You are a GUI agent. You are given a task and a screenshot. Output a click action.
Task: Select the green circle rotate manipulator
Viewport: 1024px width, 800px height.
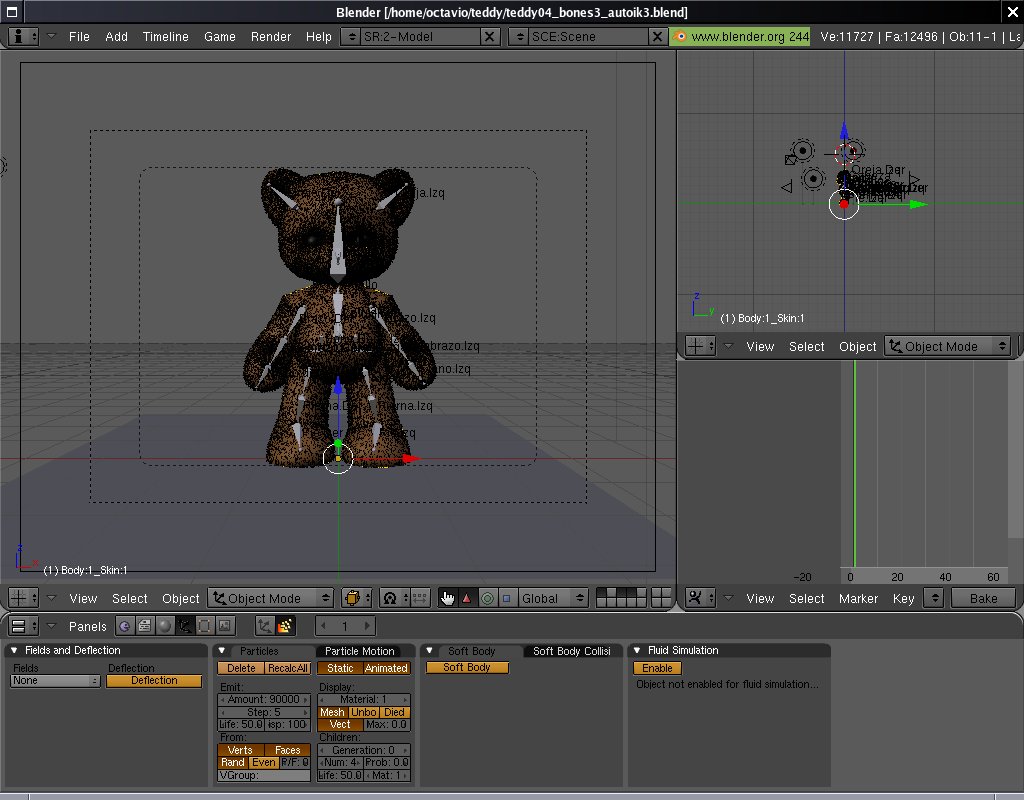[487, 598]
